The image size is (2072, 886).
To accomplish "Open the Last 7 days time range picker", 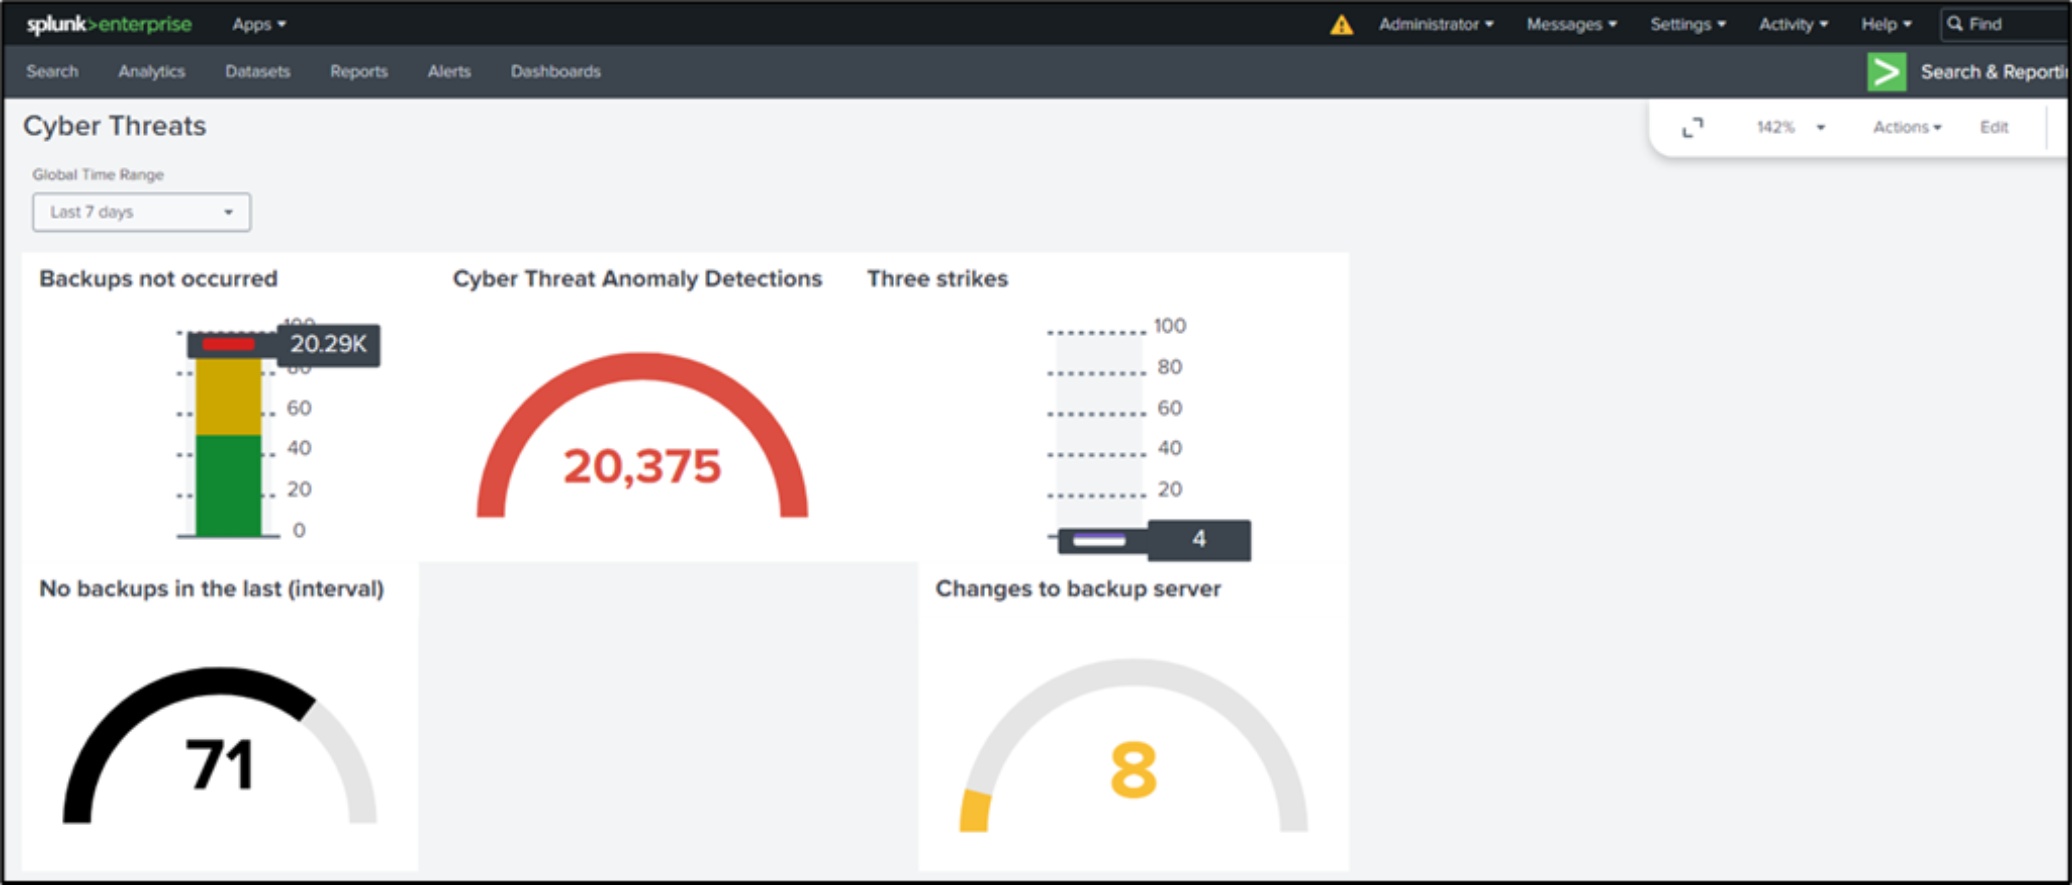I will pos(141,212).
